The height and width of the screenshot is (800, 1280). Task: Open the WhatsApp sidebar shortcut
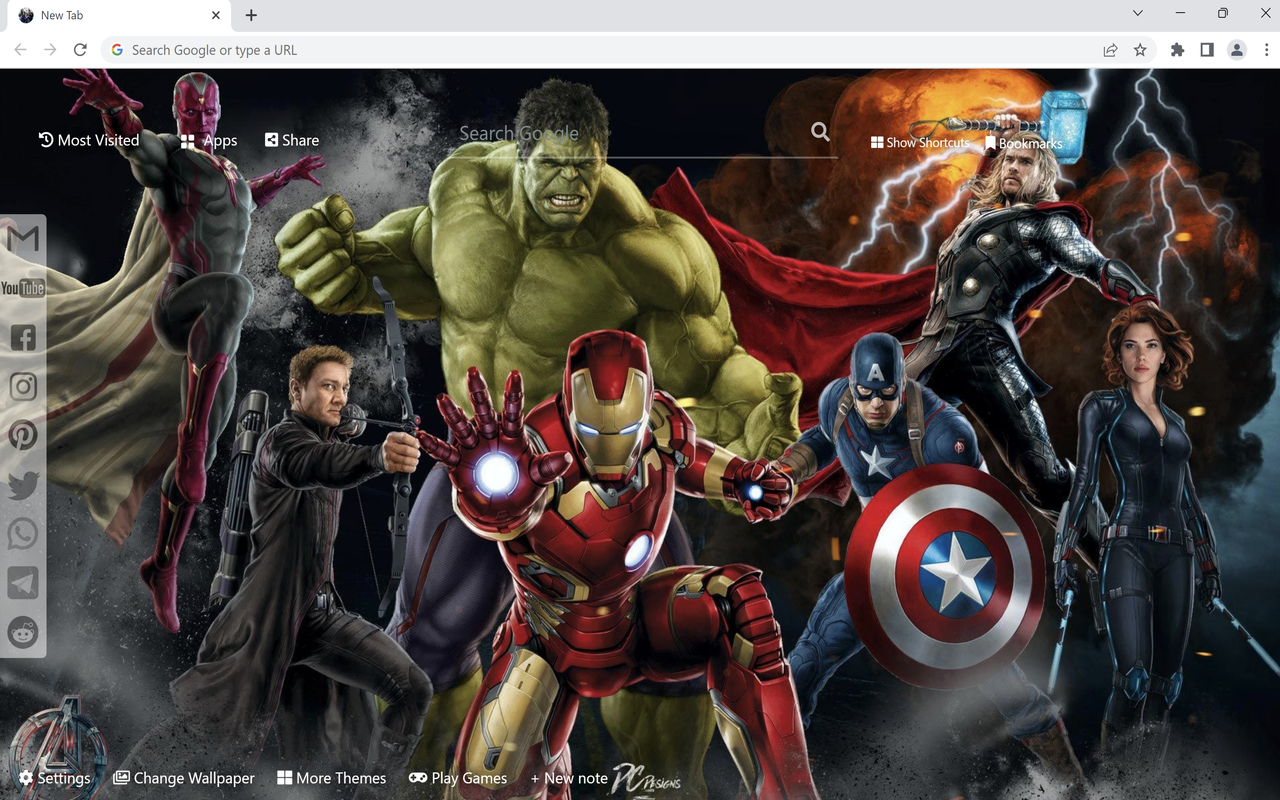23,534
